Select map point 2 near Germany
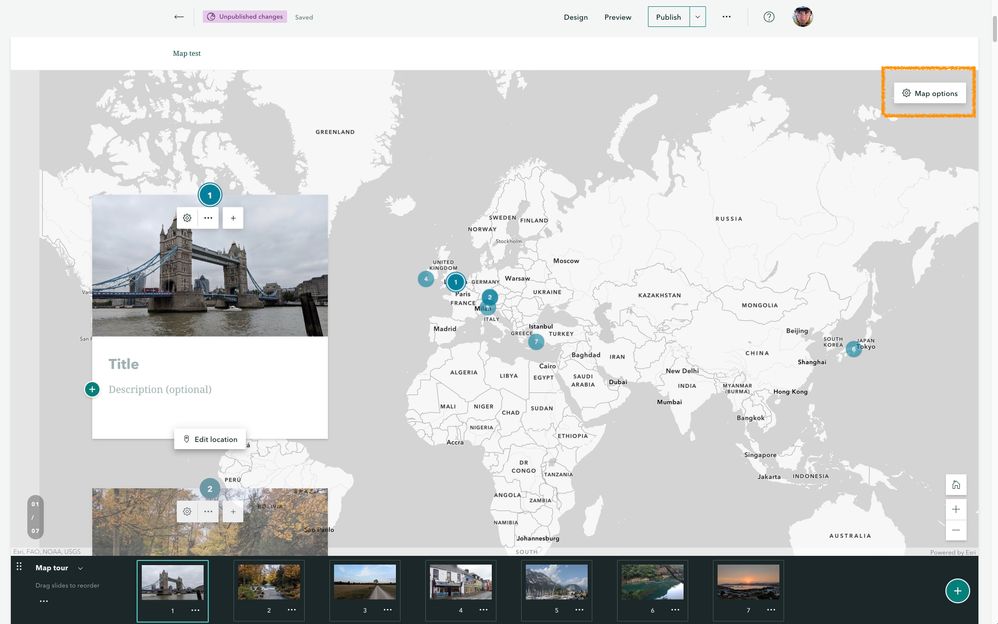This screenshot has width=998, height=624. pyautogui.click(x=489, y=297)
